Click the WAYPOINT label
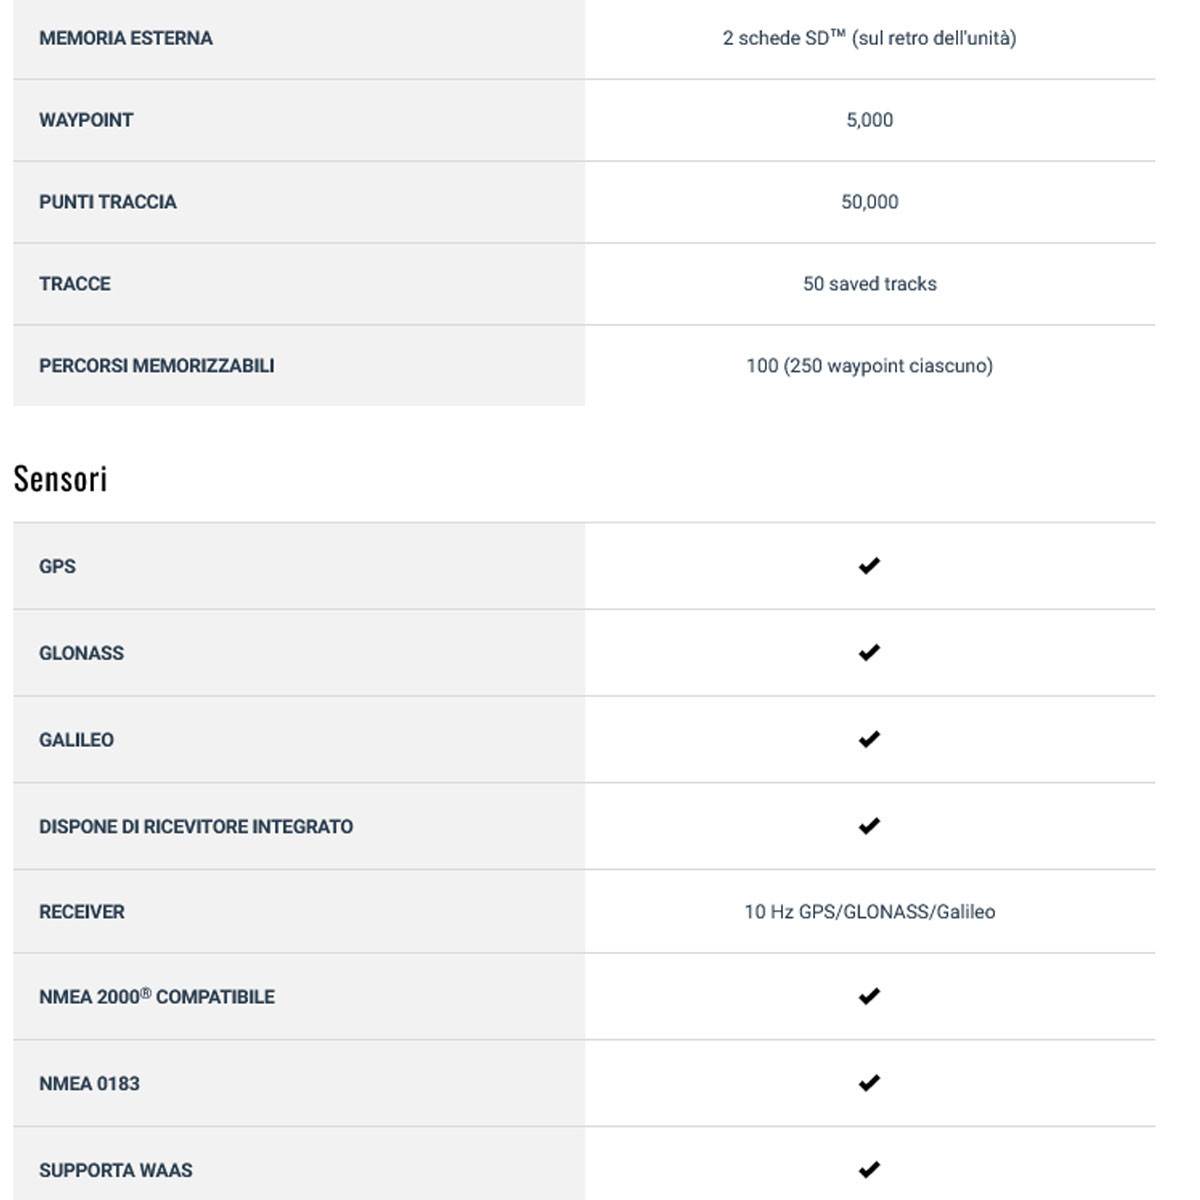 (x=86, y=120)
